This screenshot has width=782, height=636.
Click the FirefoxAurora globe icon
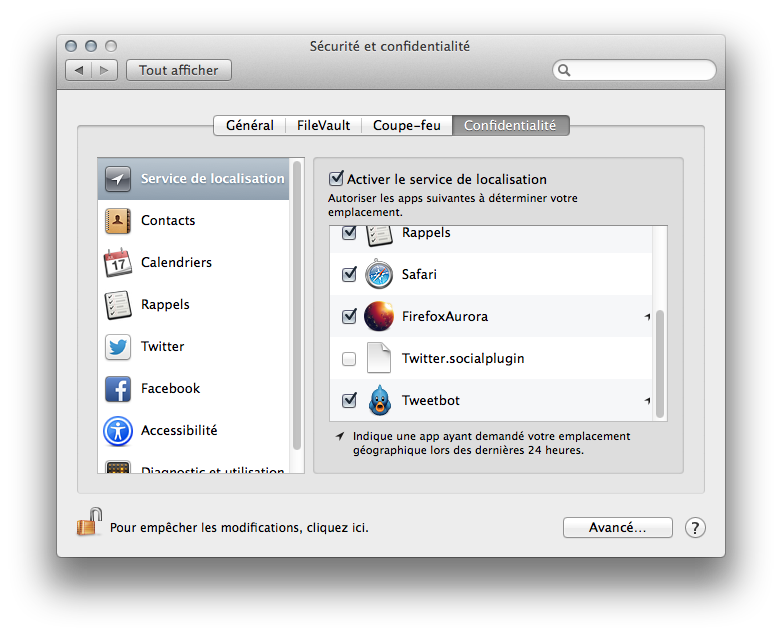click(379, 316)
